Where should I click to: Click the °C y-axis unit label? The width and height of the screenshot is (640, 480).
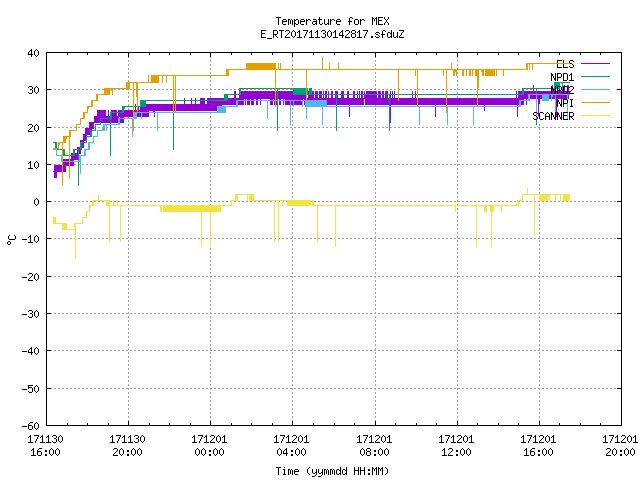(x=12, y=240)
